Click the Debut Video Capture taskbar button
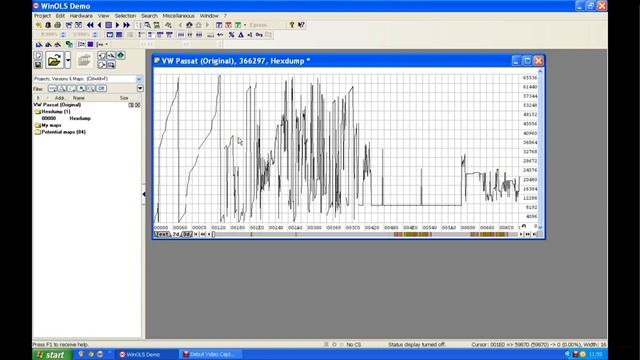The height and width of the screenshot is (360, 640). pos(210,354)
